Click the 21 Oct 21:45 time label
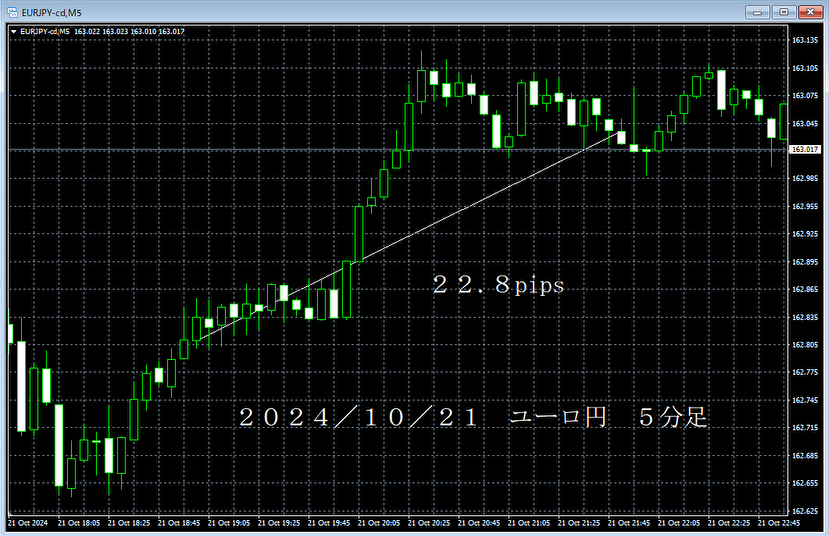The image size is (829, 536). point(629,523)
